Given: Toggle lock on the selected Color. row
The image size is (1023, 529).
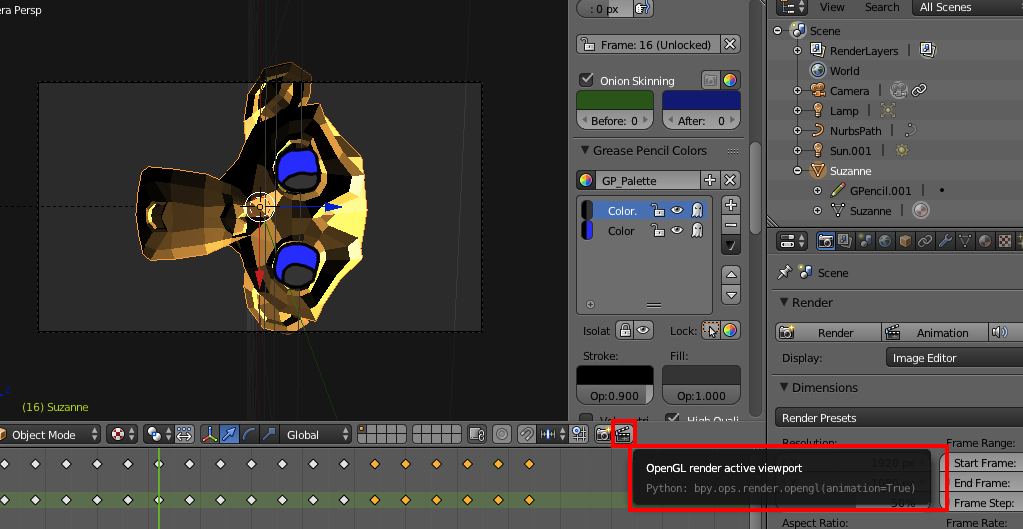Looking at the screenshot, I should click(658, 211).
